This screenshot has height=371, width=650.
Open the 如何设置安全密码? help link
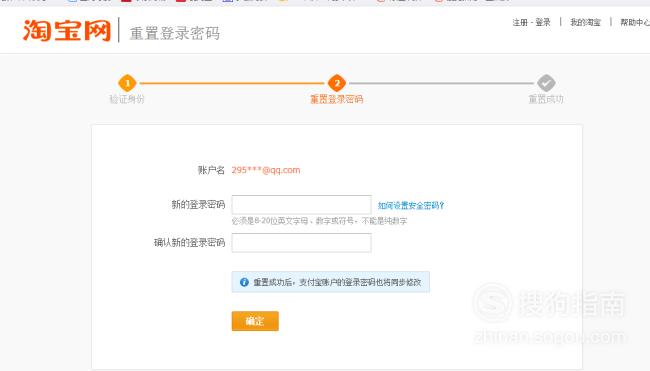(x=411, y=205)
